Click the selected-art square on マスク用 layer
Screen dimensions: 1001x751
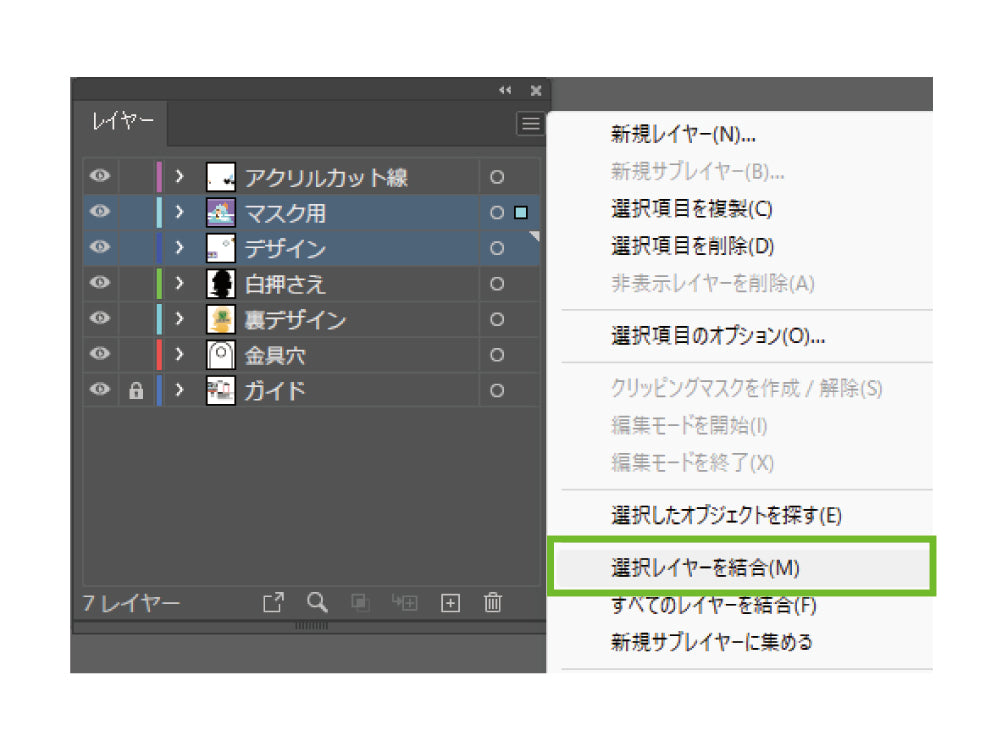point(521,213)
